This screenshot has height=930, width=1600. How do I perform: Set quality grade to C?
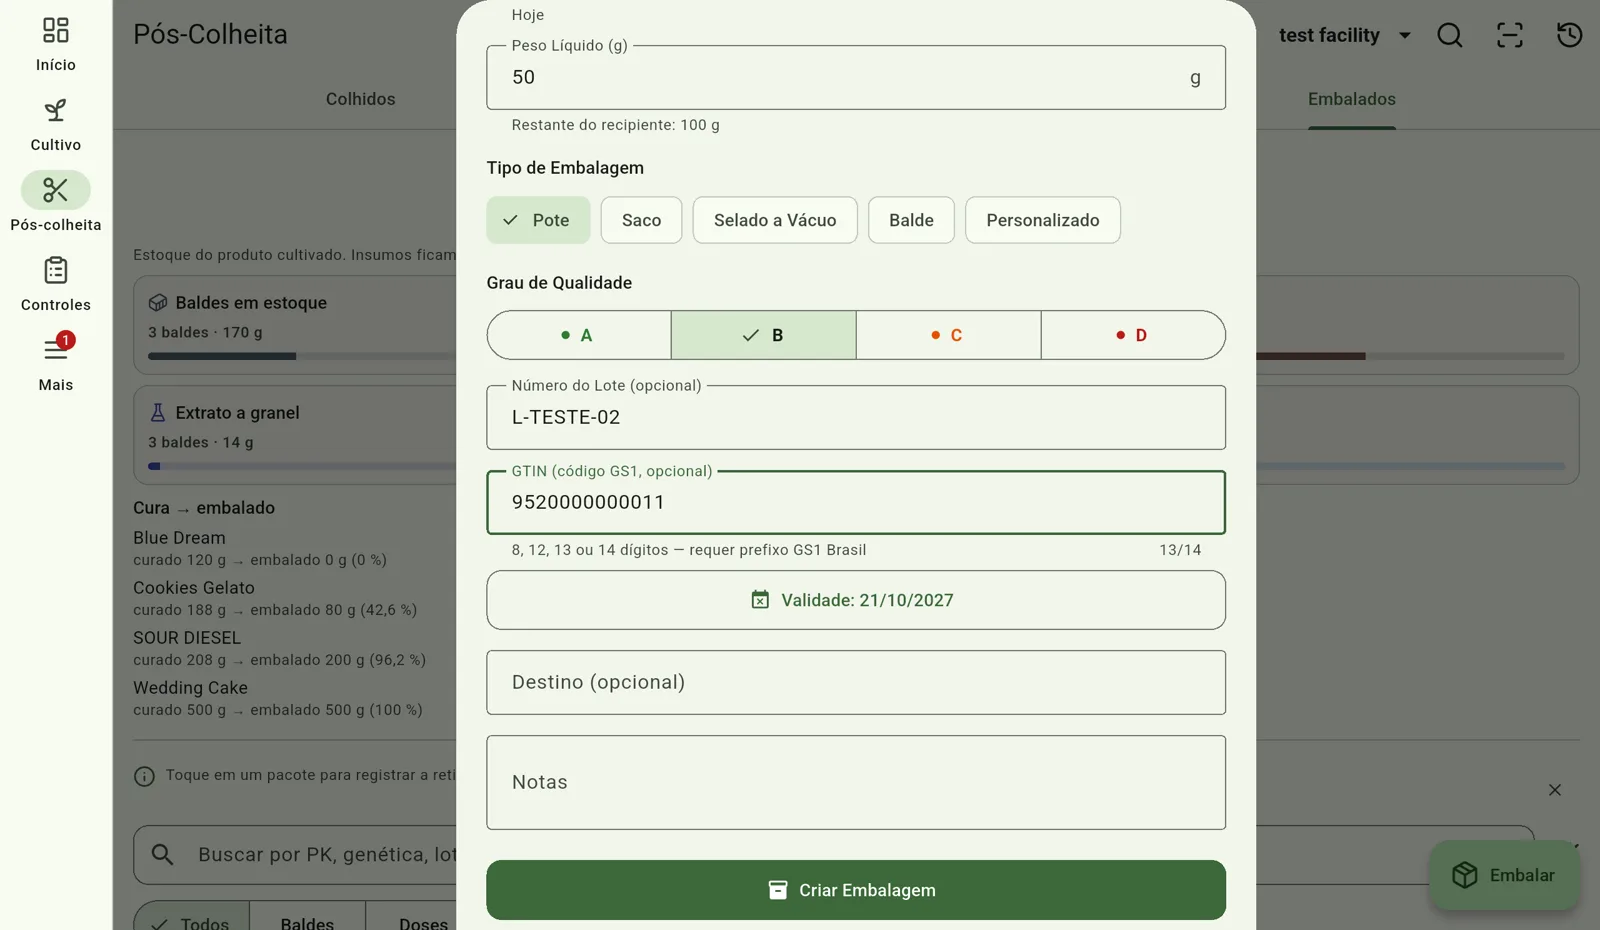pyautogui.click(x=948, y=335)
